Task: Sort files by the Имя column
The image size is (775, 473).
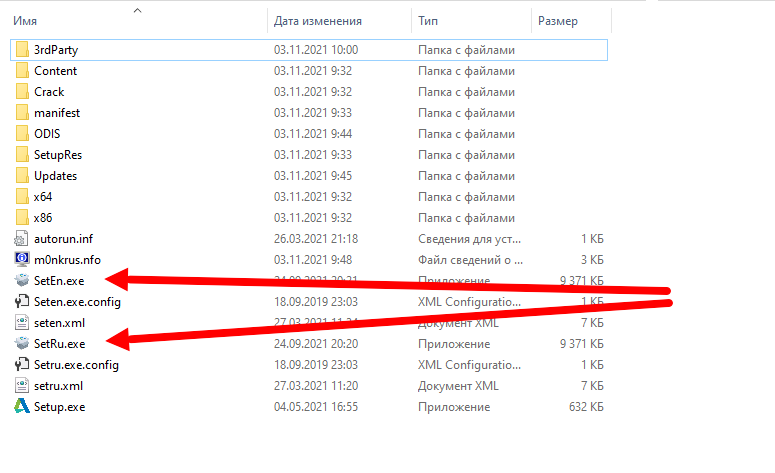Action: 25,21
